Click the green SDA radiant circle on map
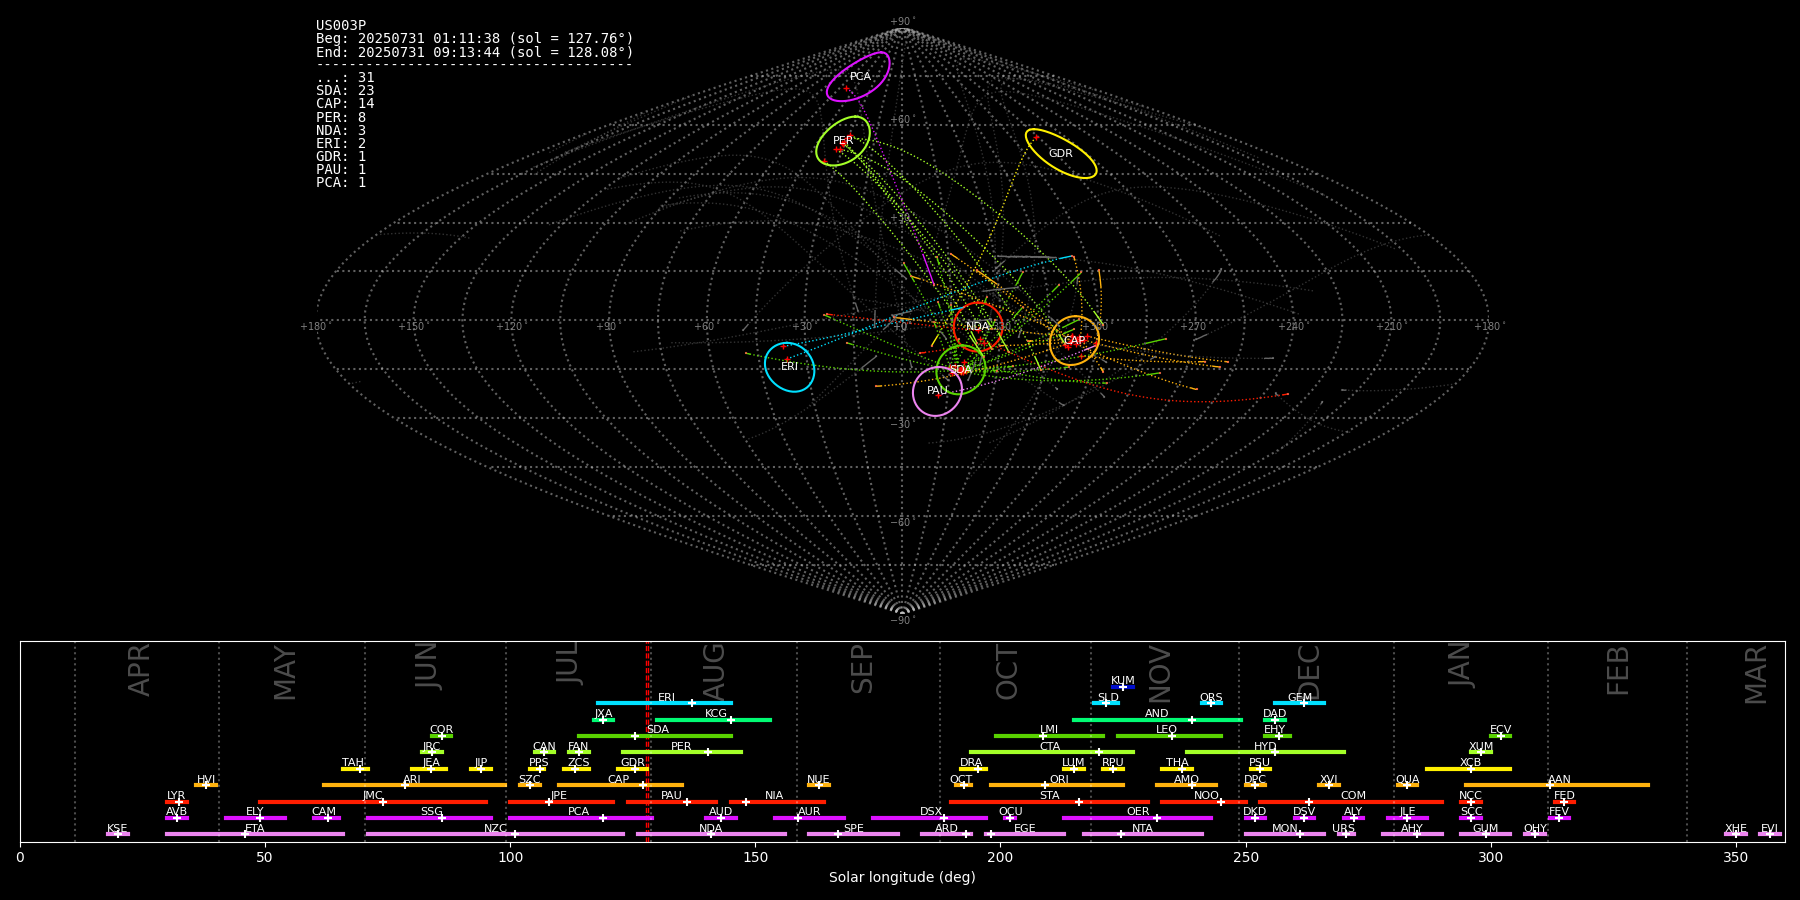The image size is (1800, 900). tap(961, 370)
